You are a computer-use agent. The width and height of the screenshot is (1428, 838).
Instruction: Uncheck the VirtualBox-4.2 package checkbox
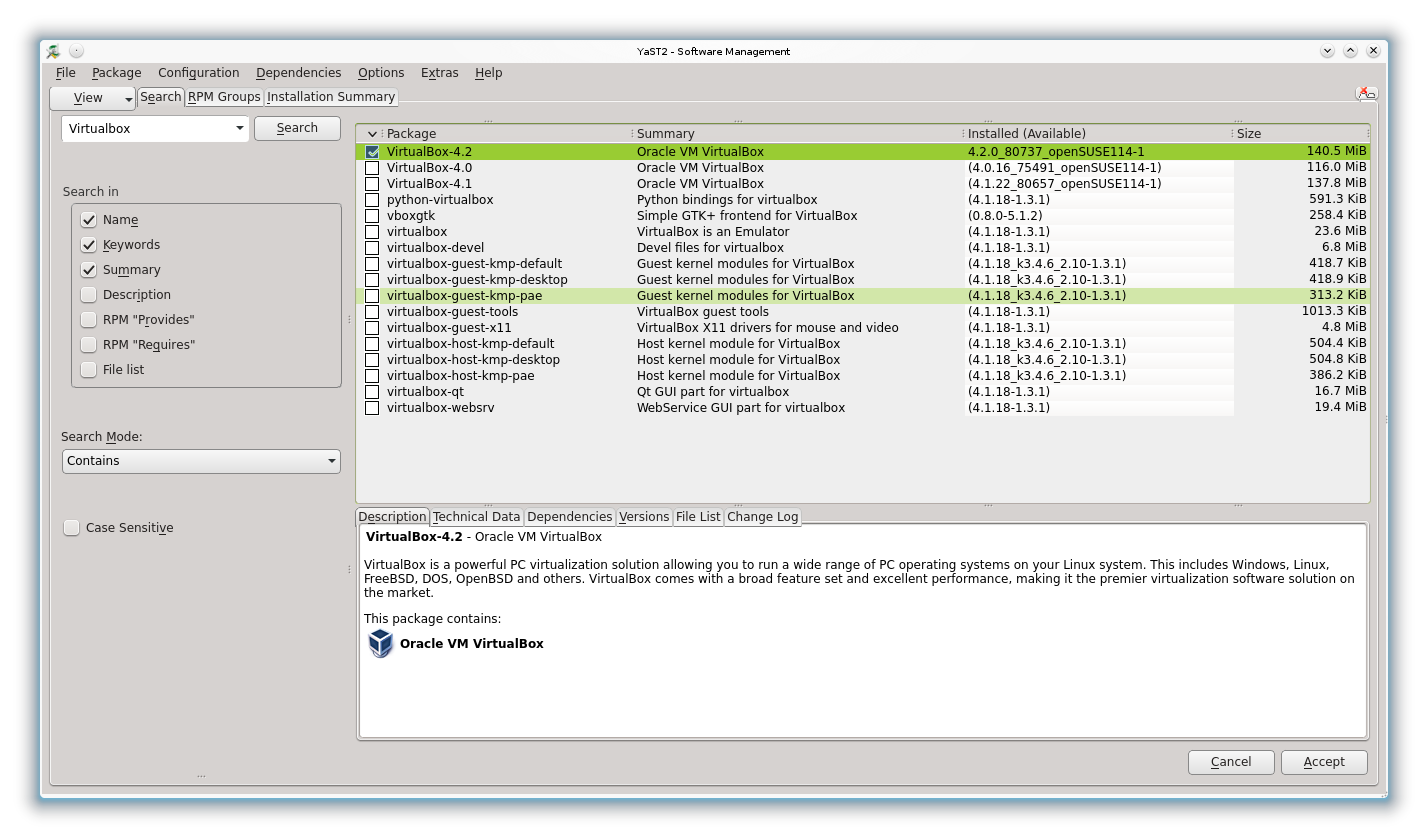(372, 152)
